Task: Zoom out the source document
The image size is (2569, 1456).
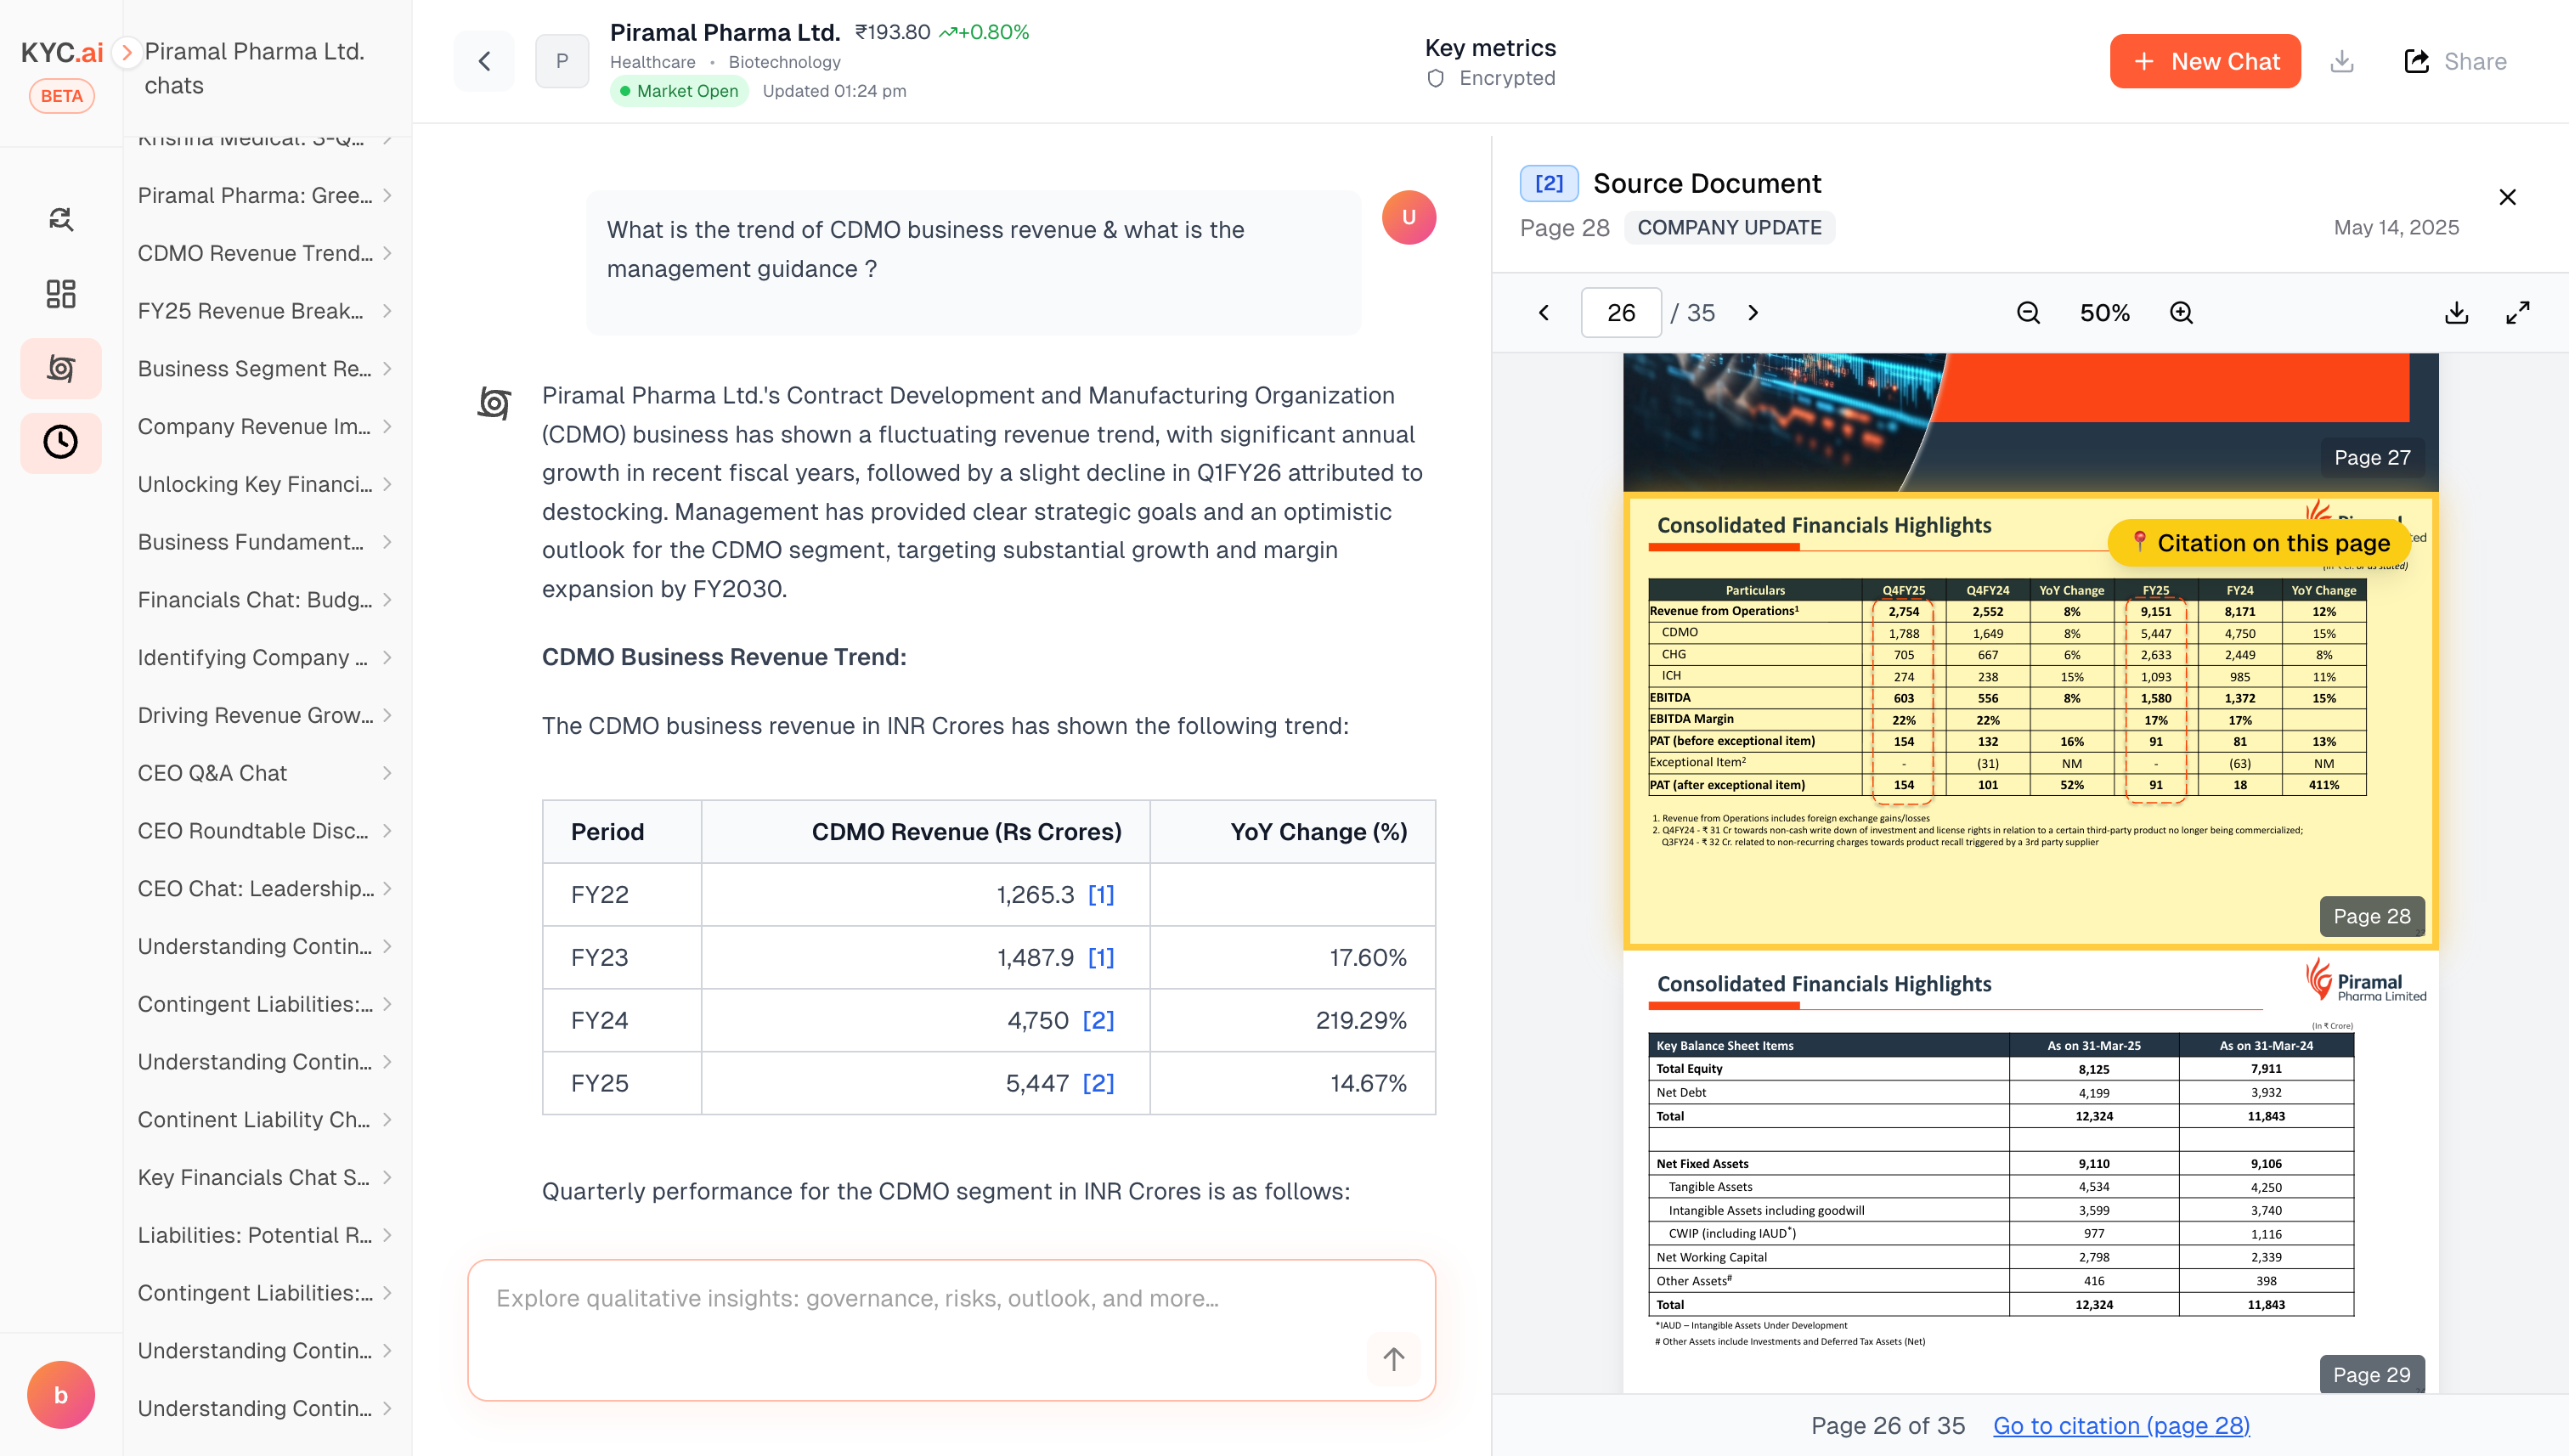Action: pyautogui.click(x=2027, y=312)
